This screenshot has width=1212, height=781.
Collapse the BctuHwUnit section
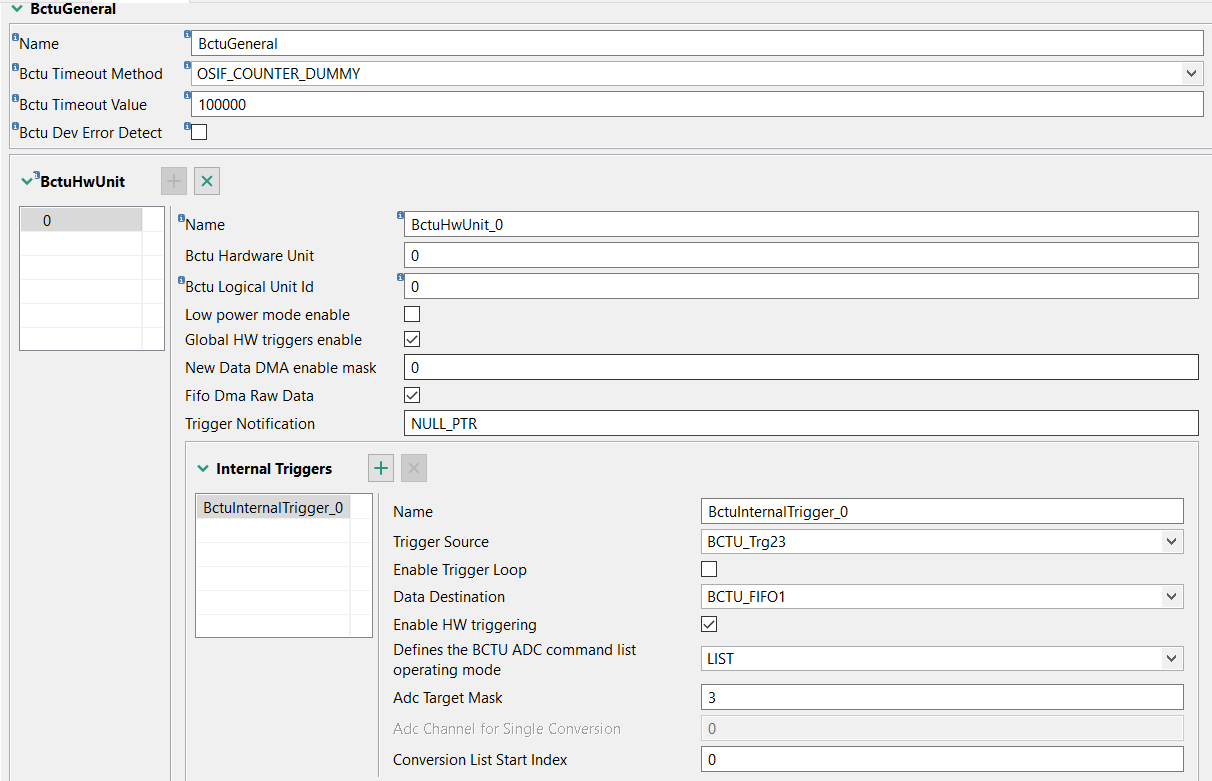pos(28,181)
